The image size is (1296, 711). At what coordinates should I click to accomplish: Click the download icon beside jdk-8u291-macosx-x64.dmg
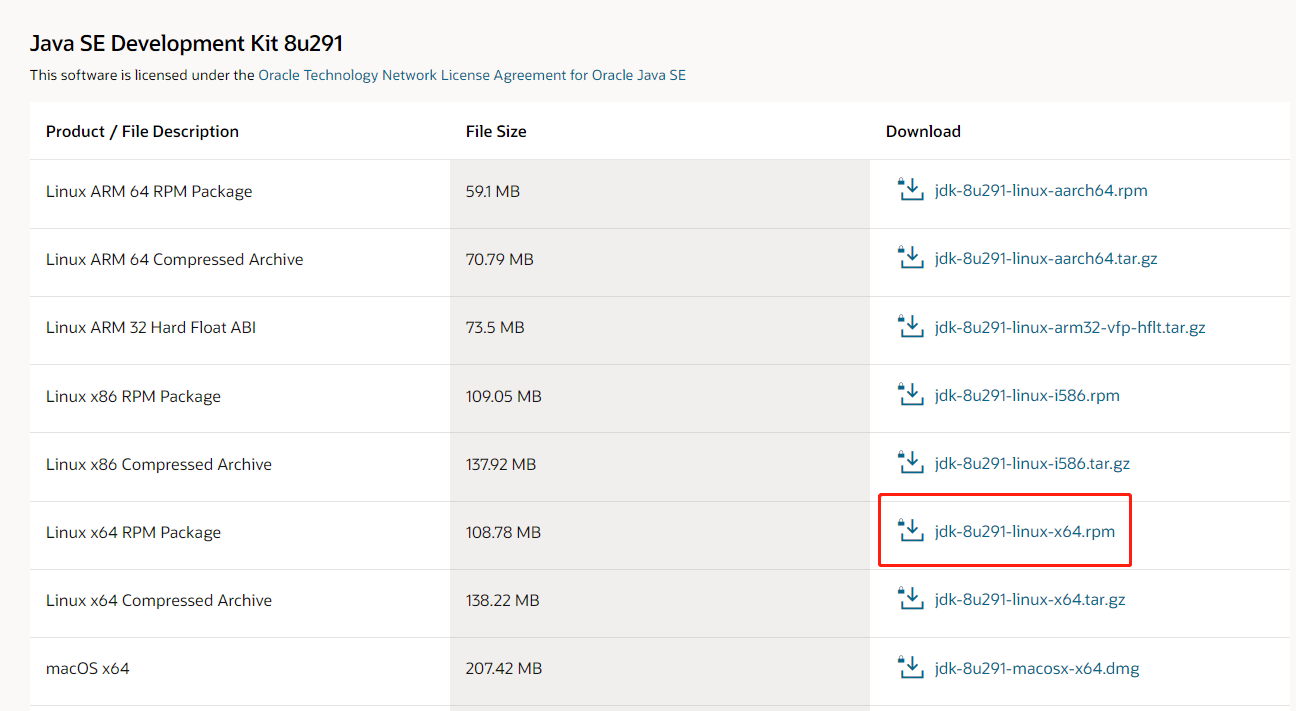pyautogui.click(x=910, y=667)
